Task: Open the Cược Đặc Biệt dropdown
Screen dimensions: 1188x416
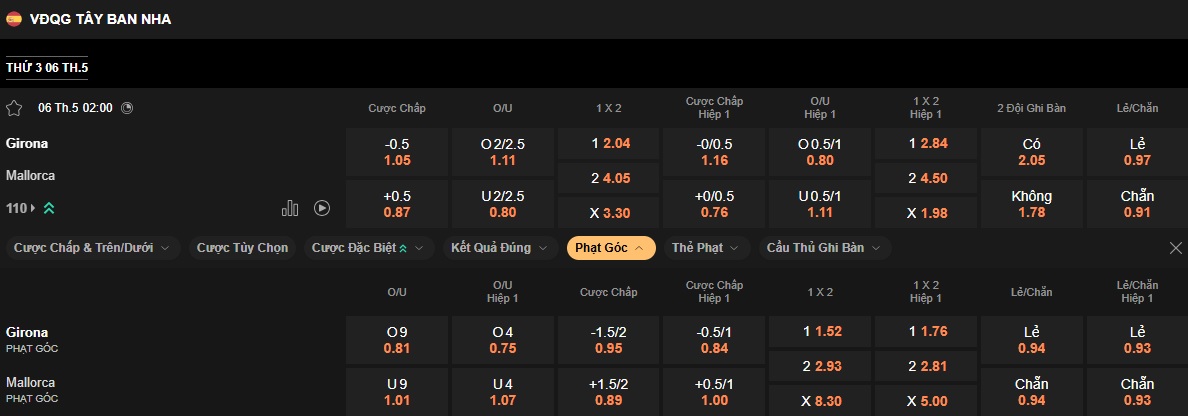Action: click(367, 248)
